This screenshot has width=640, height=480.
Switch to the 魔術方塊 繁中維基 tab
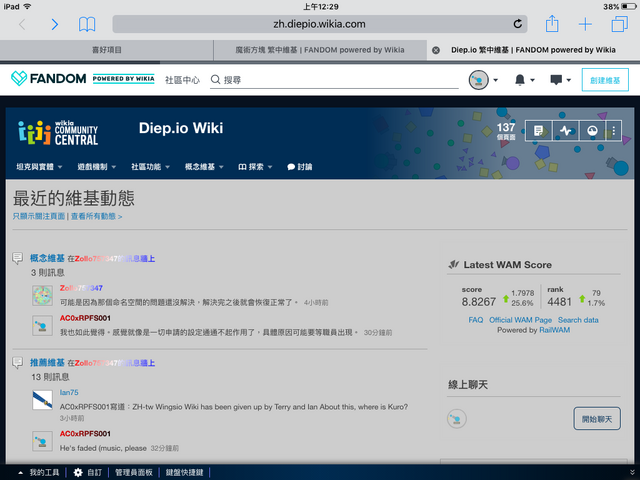[320, 50]
